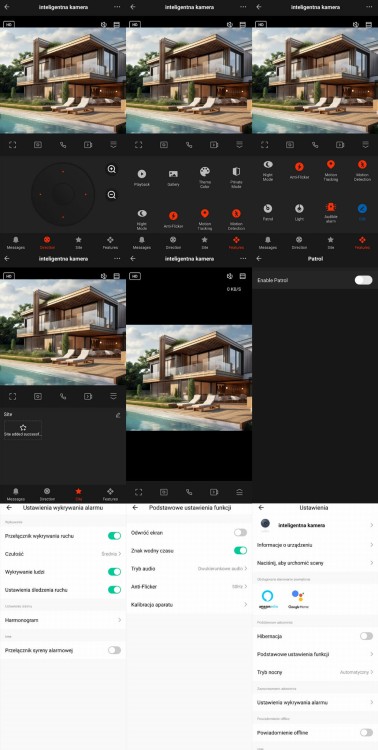Select the 'Site added success...' preset card
This screenshot has height=750, width=378.
[x=23, y=430]
